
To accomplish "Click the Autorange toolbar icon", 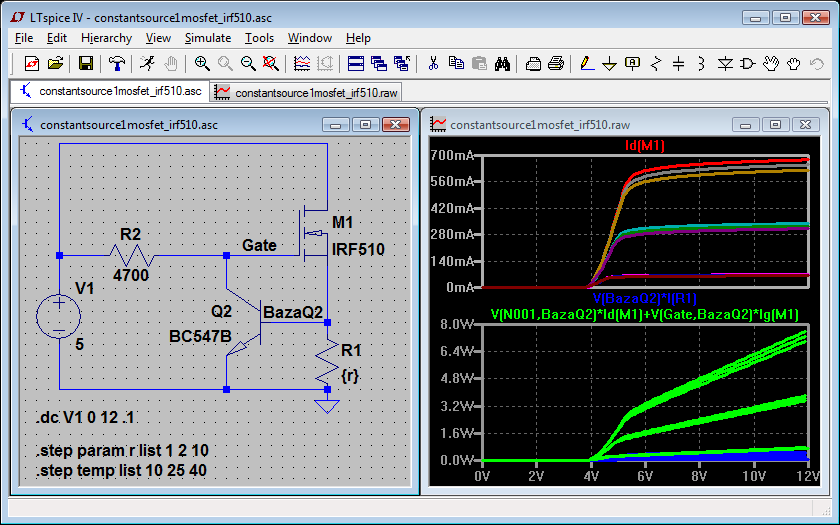I will (325, 64).
